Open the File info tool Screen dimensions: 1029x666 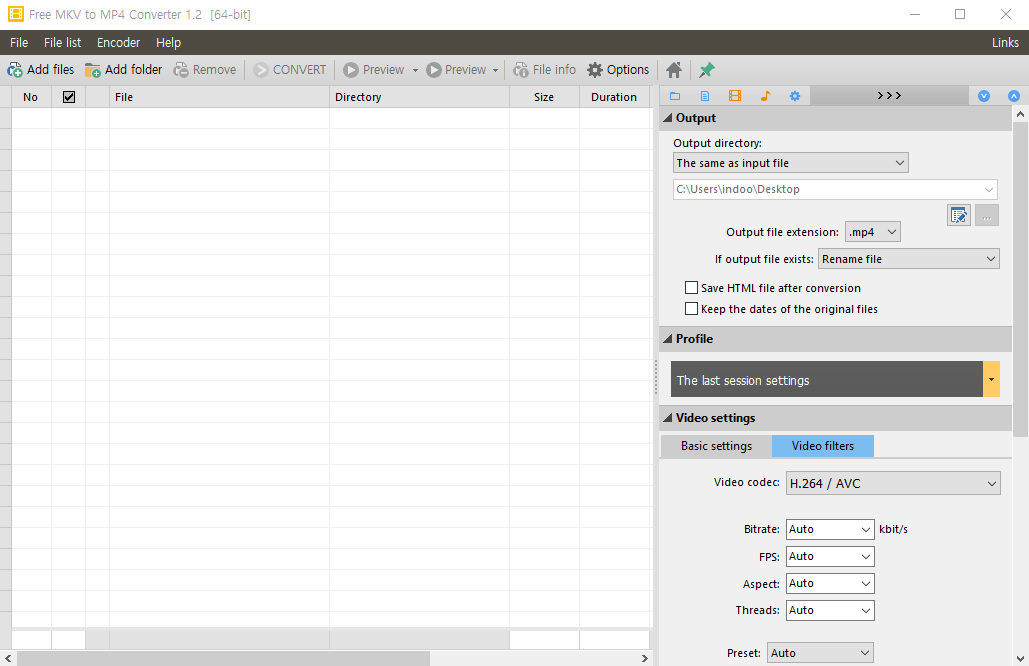pyautogui.click(x=545, y=70)
